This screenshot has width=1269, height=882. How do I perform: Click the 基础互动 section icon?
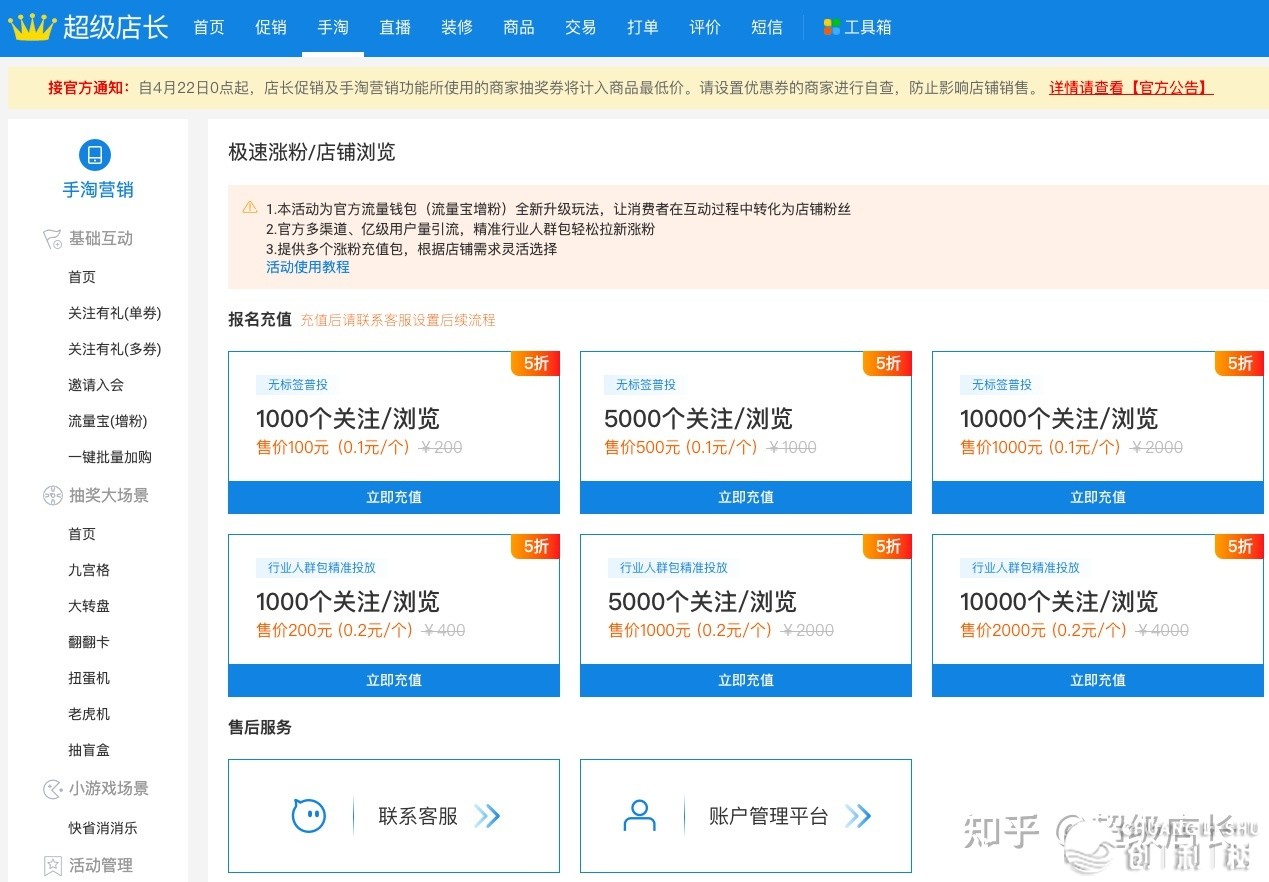click(x=52, y=239)
